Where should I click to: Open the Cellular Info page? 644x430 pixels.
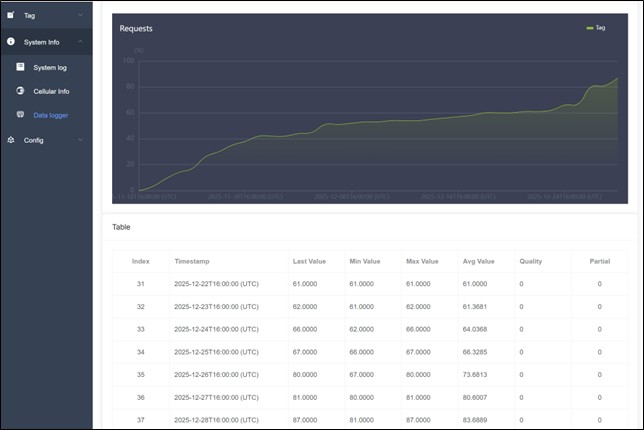pos(51,91)
